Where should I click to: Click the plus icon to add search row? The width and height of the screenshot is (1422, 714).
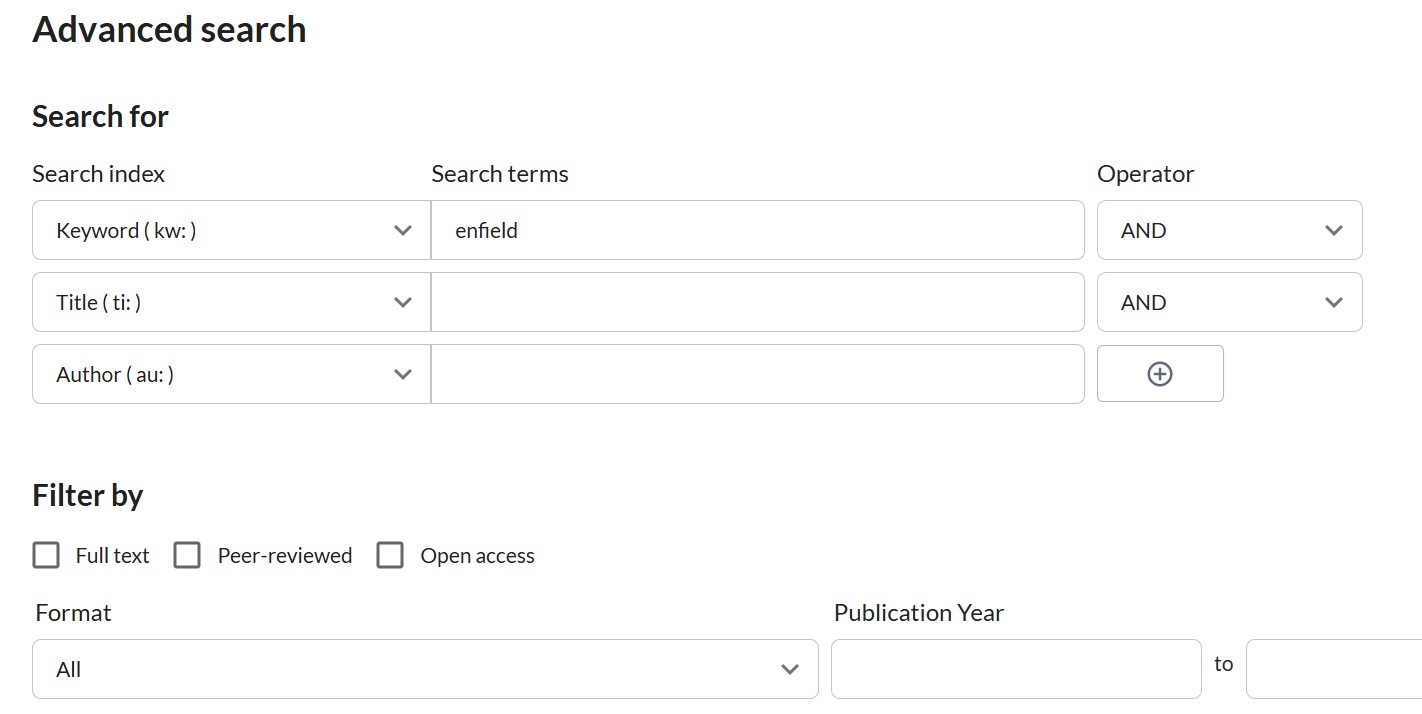[x=1159, y=374]
